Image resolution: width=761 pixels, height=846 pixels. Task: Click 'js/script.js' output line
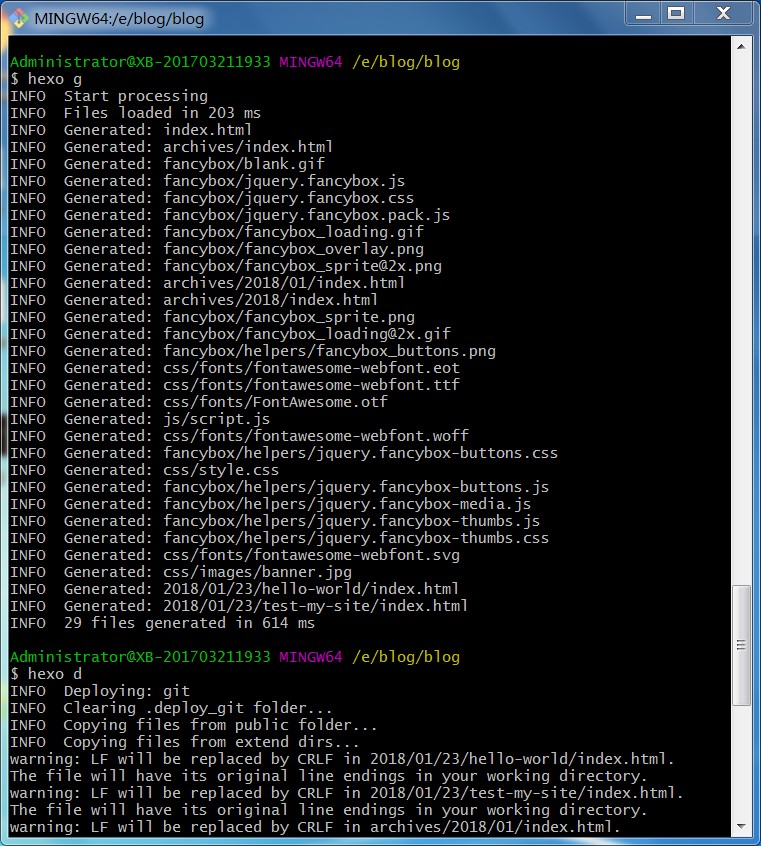[140, 419]
